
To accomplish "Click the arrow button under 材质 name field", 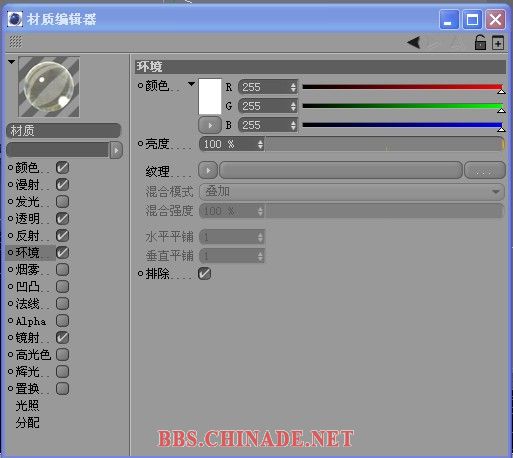I will (x=116, y=150).
